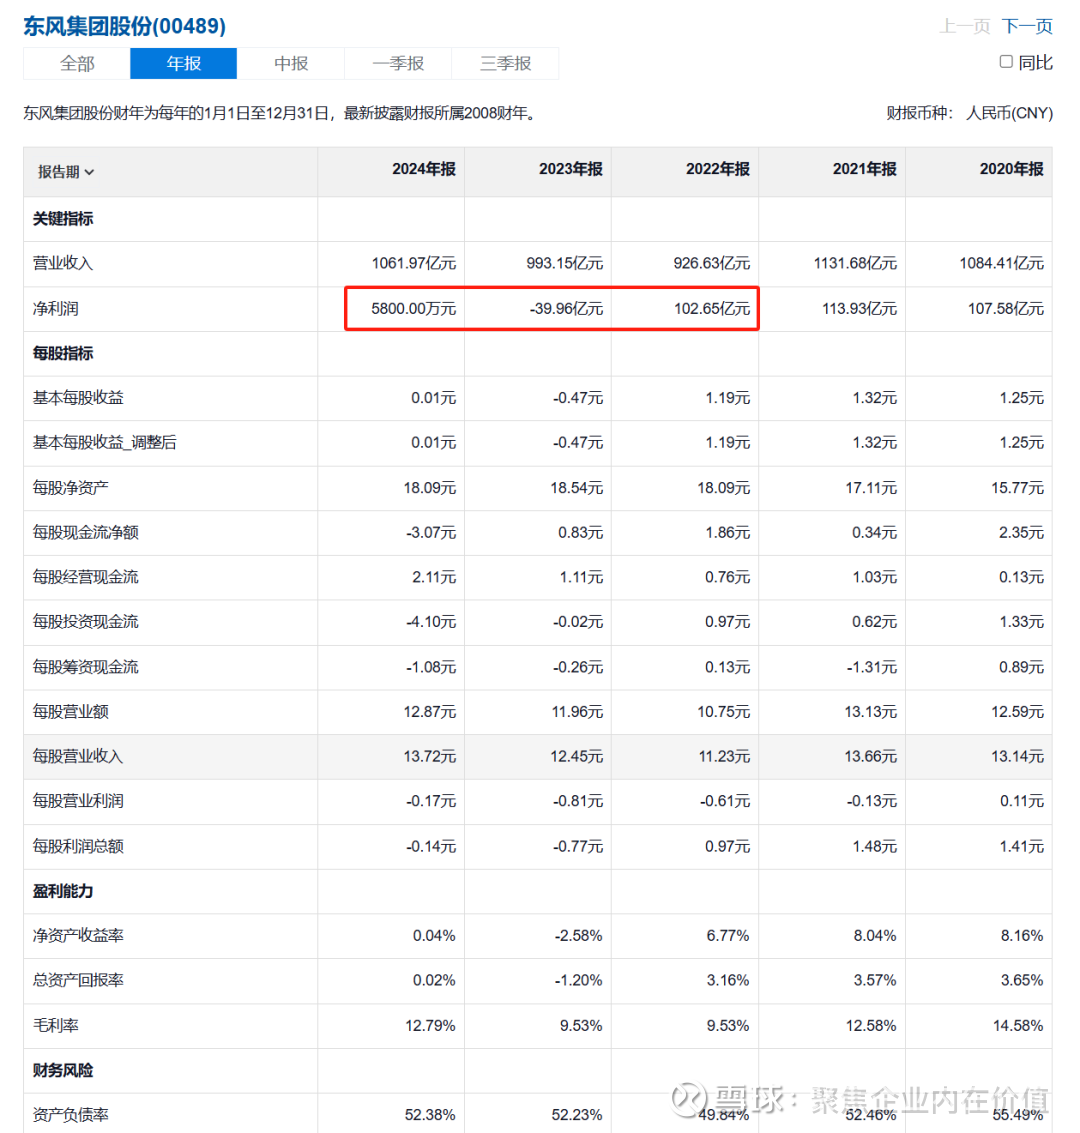The height and width of the screenshot is (1133, 1080).
Task: Select the 2020年报 column header
Action: click(x=1011, y=169)
